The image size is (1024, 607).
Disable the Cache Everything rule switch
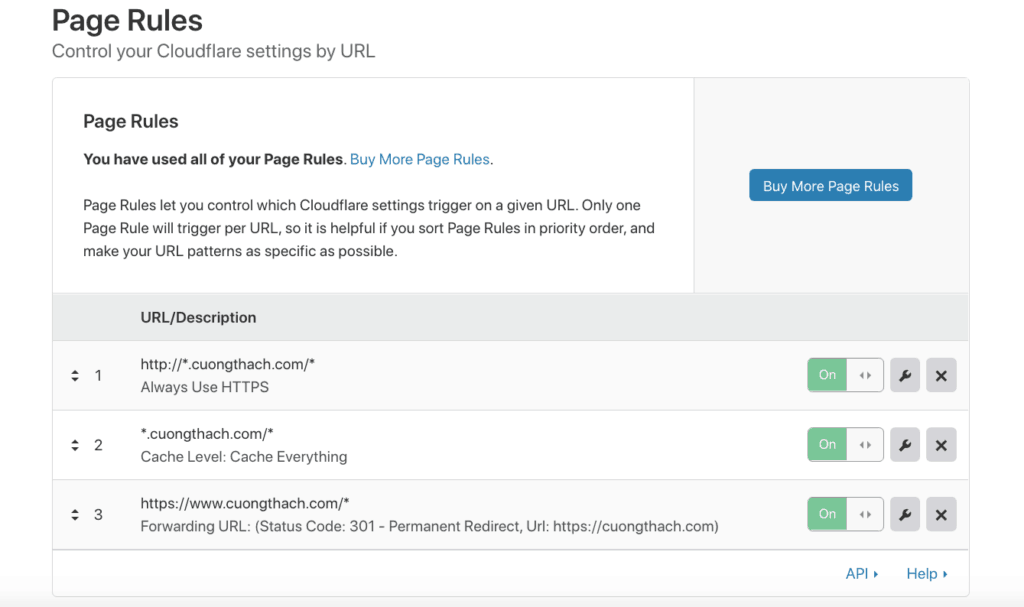click(x=845, y=445)
